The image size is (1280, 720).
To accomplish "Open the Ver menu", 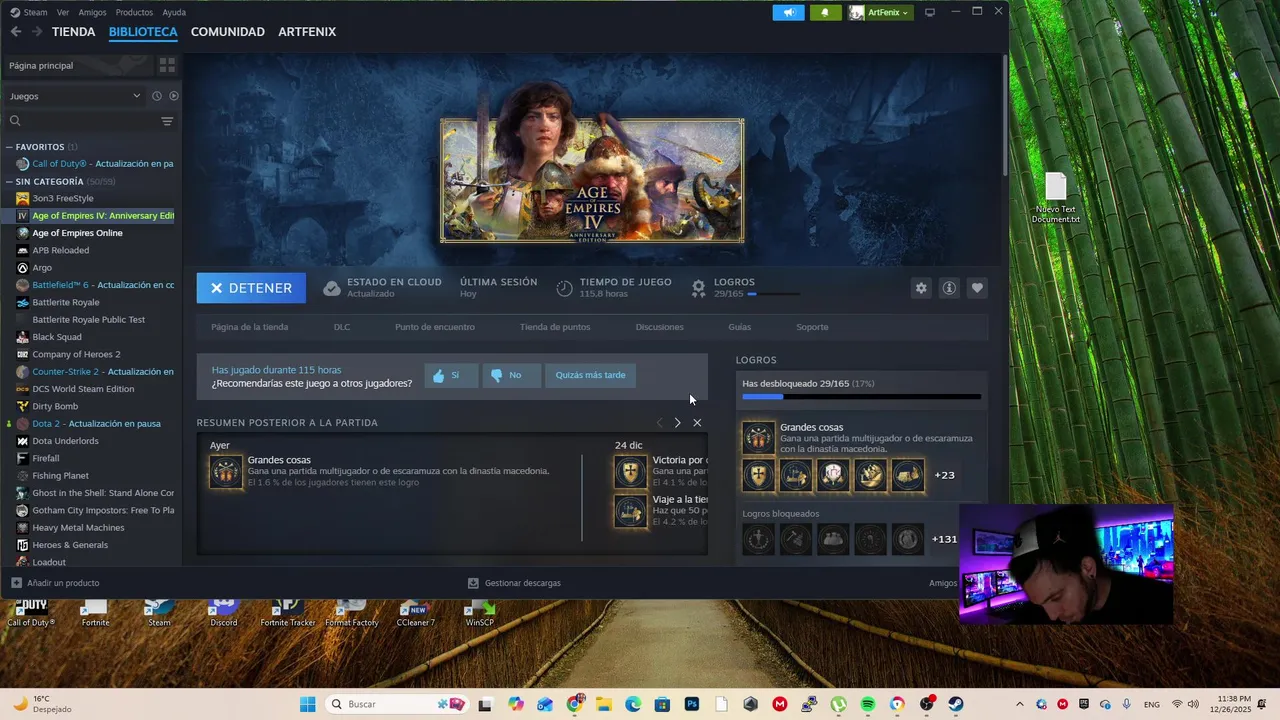I will click(x=63, y=12).
